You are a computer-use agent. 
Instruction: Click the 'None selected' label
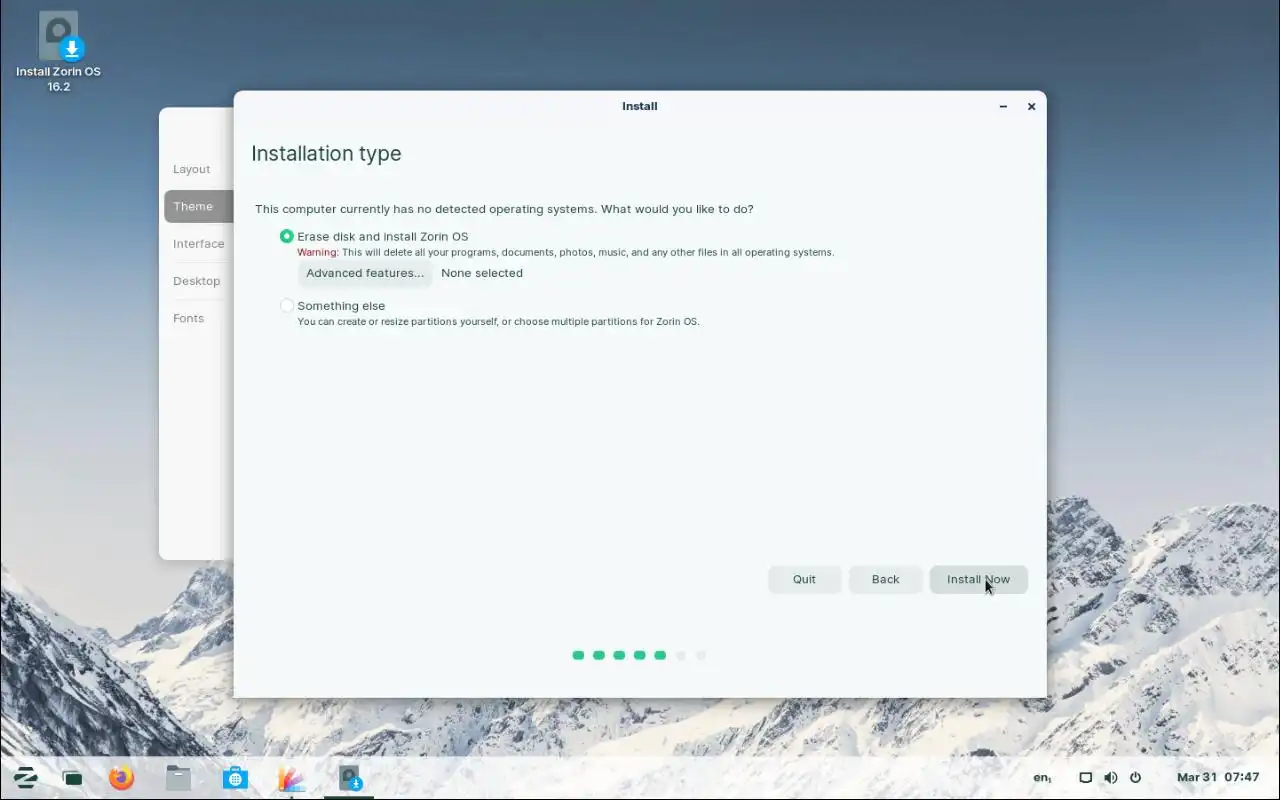pos(482,273)
